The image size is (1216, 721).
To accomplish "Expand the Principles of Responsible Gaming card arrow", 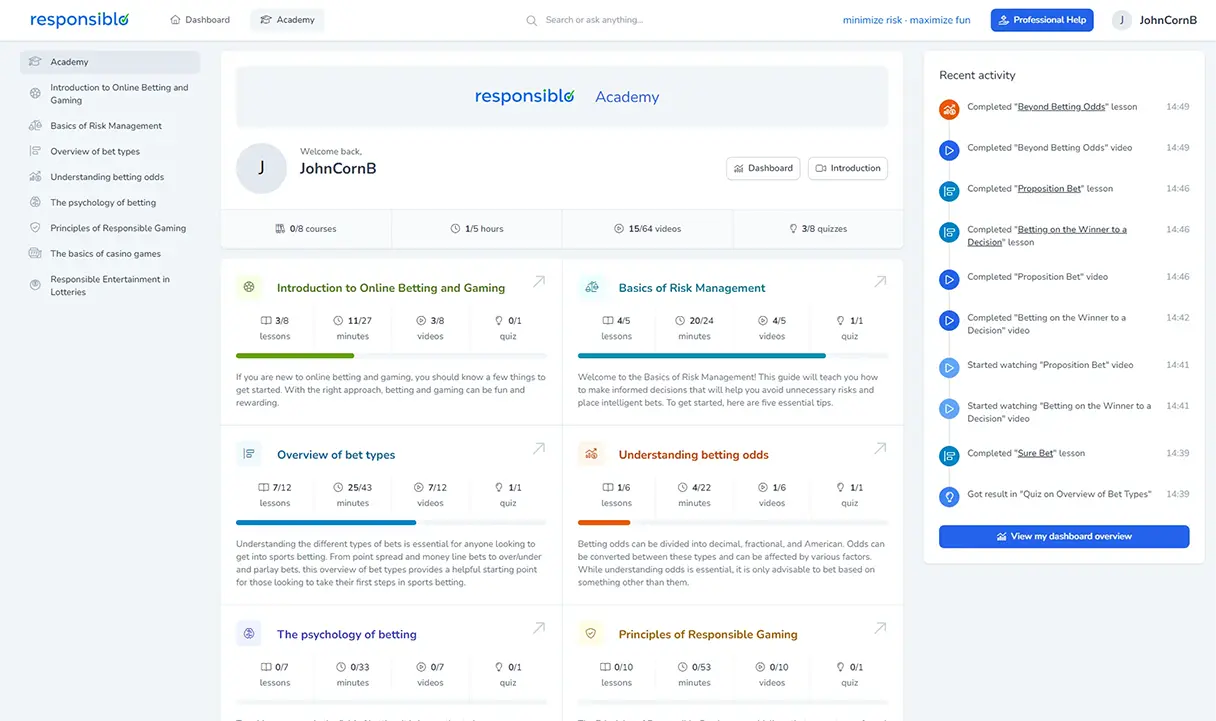I will [x=880, y=627].
